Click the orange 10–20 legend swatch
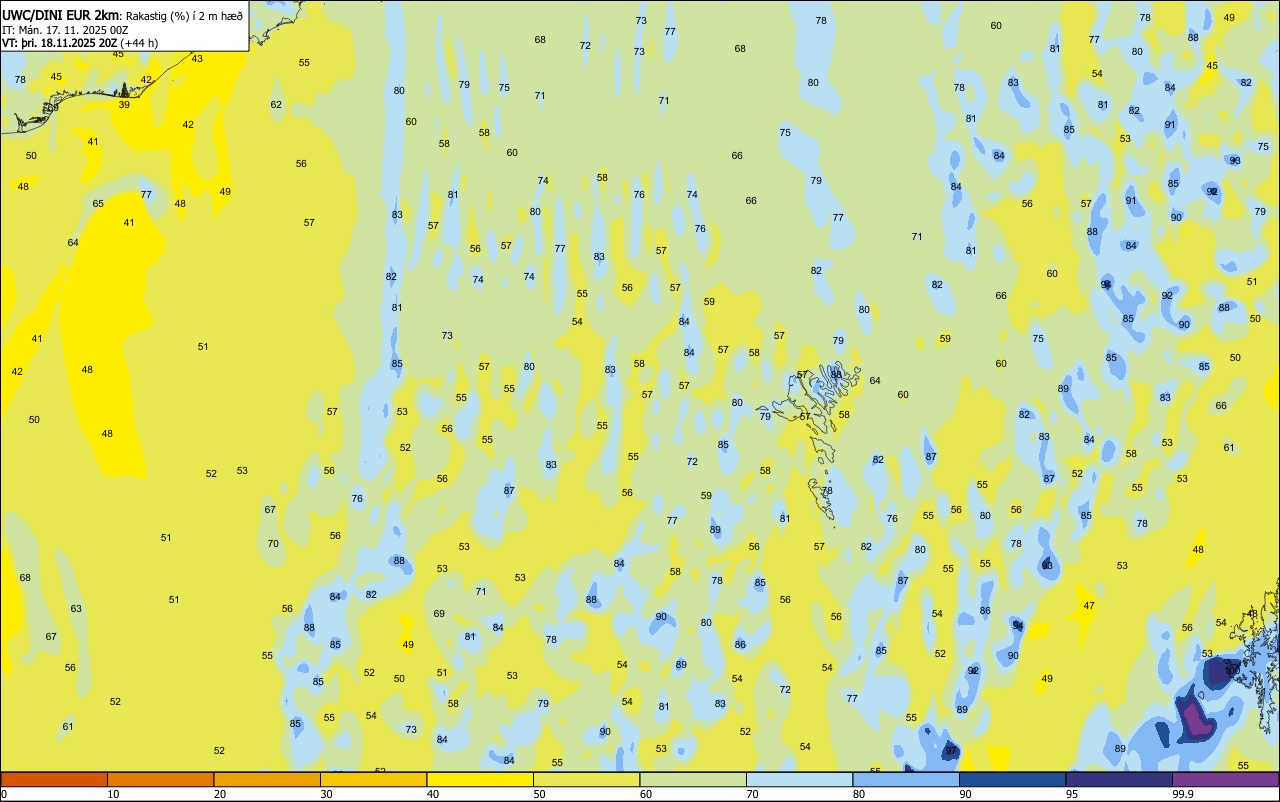Image resolution: width=1280 pixels, height=802 pixels. pyautogui.click(x=160, y=779)
